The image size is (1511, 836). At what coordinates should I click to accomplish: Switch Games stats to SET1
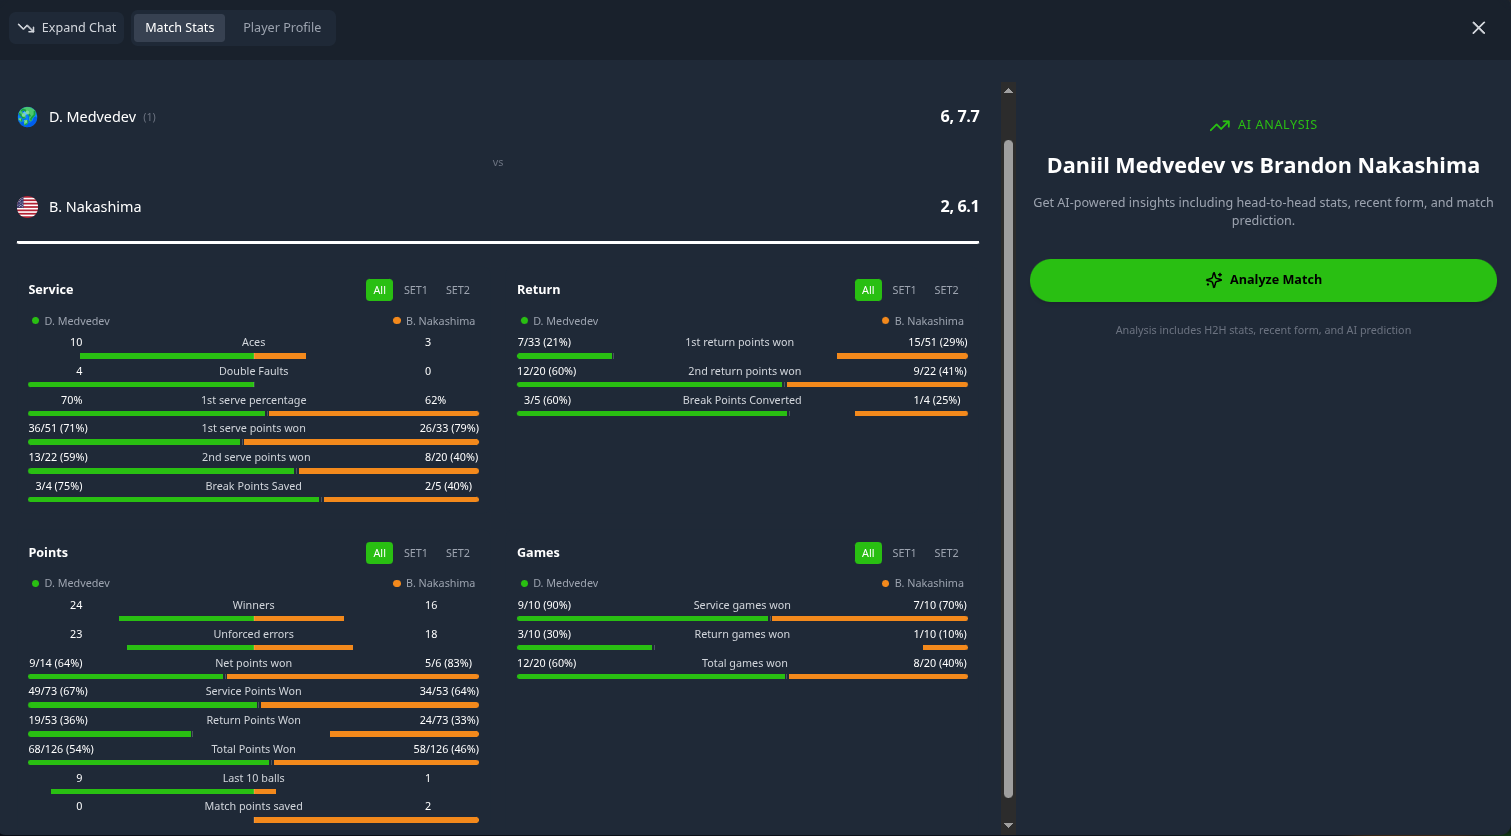(904, 552)
